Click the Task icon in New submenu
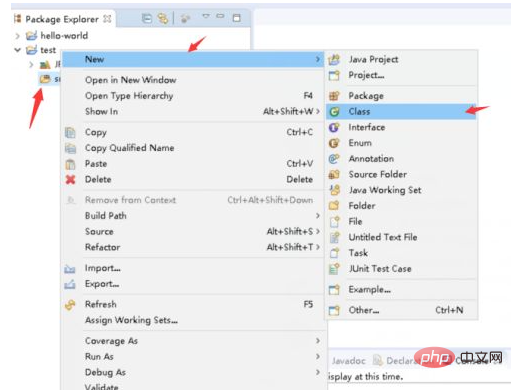The height and width of the screenshot is (390, 513). 334,253
